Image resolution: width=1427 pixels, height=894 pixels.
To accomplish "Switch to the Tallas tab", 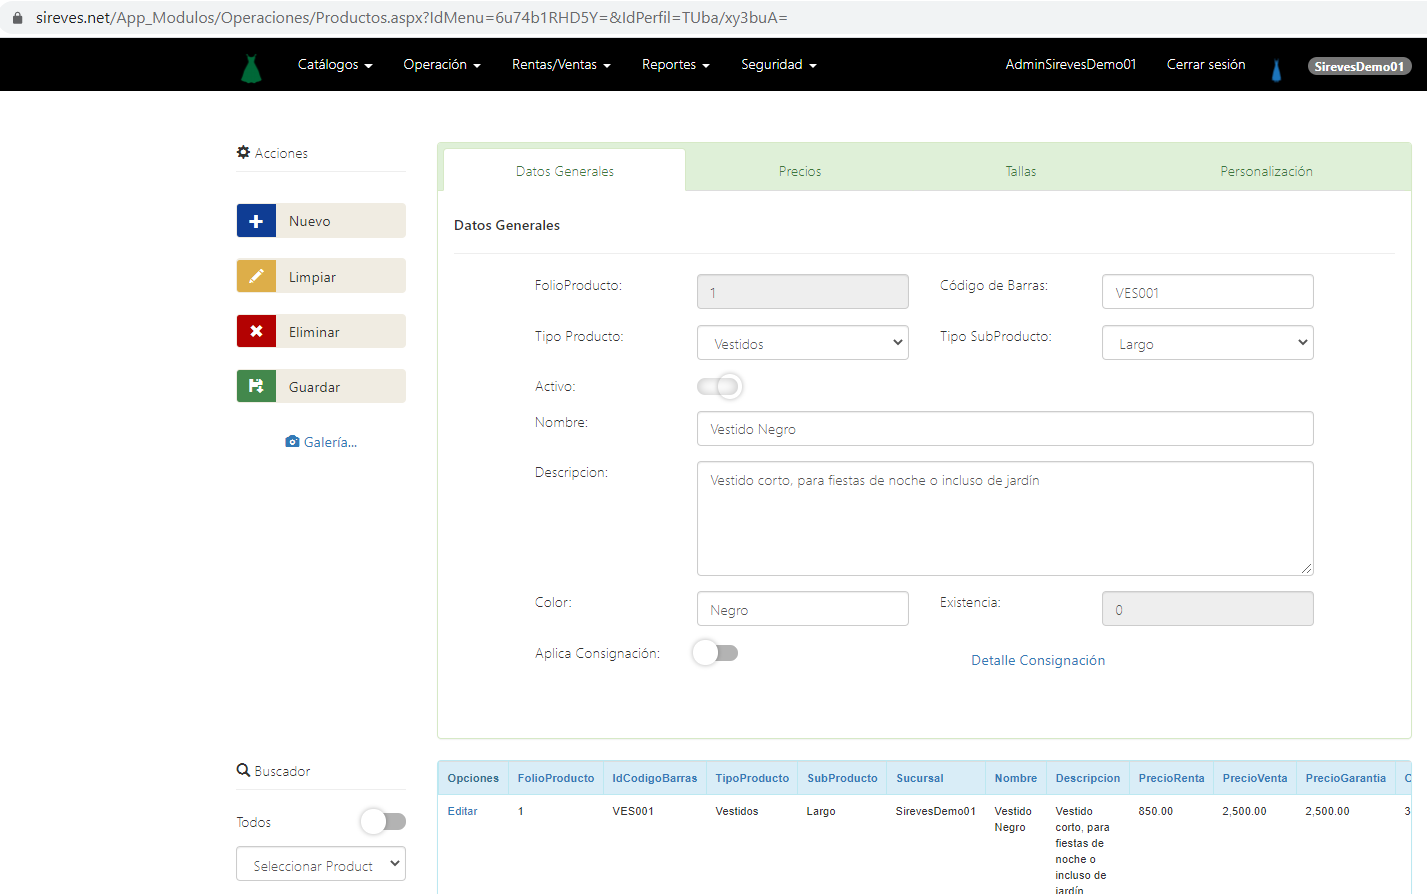I will (x=1020, y=171).
